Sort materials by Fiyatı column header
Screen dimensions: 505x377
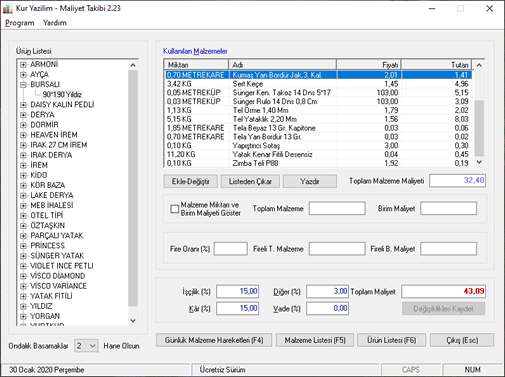tap(369, 65)
